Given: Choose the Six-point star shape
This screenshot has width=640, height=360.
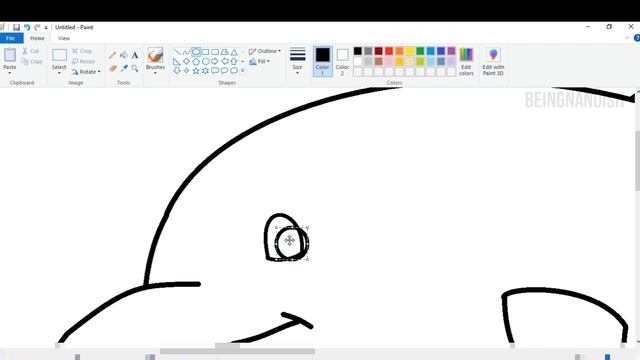Looking at the screenshot, I should tap(205, 71).
